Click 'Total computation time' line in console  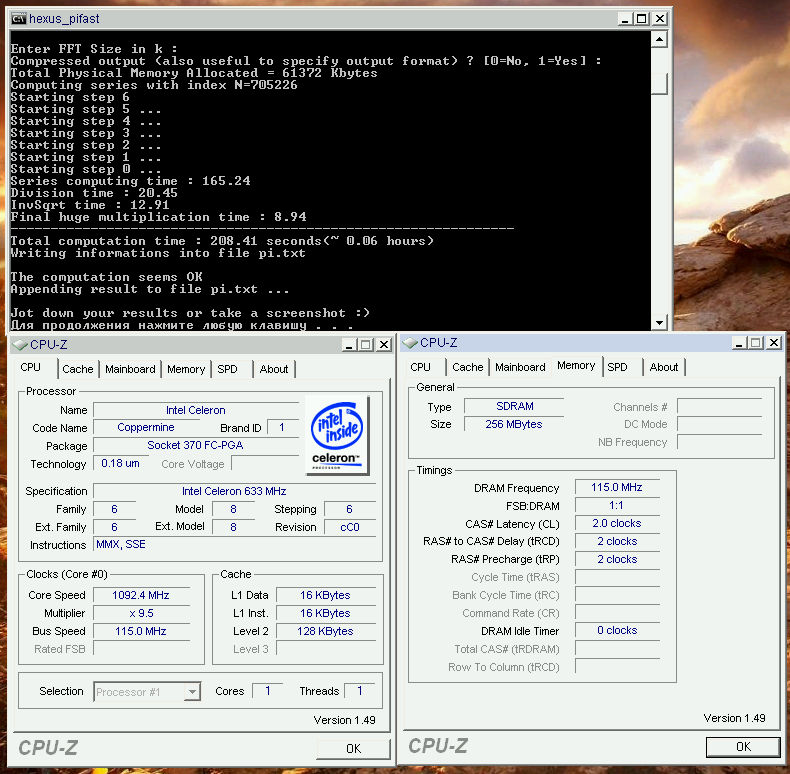pos(222,241)
